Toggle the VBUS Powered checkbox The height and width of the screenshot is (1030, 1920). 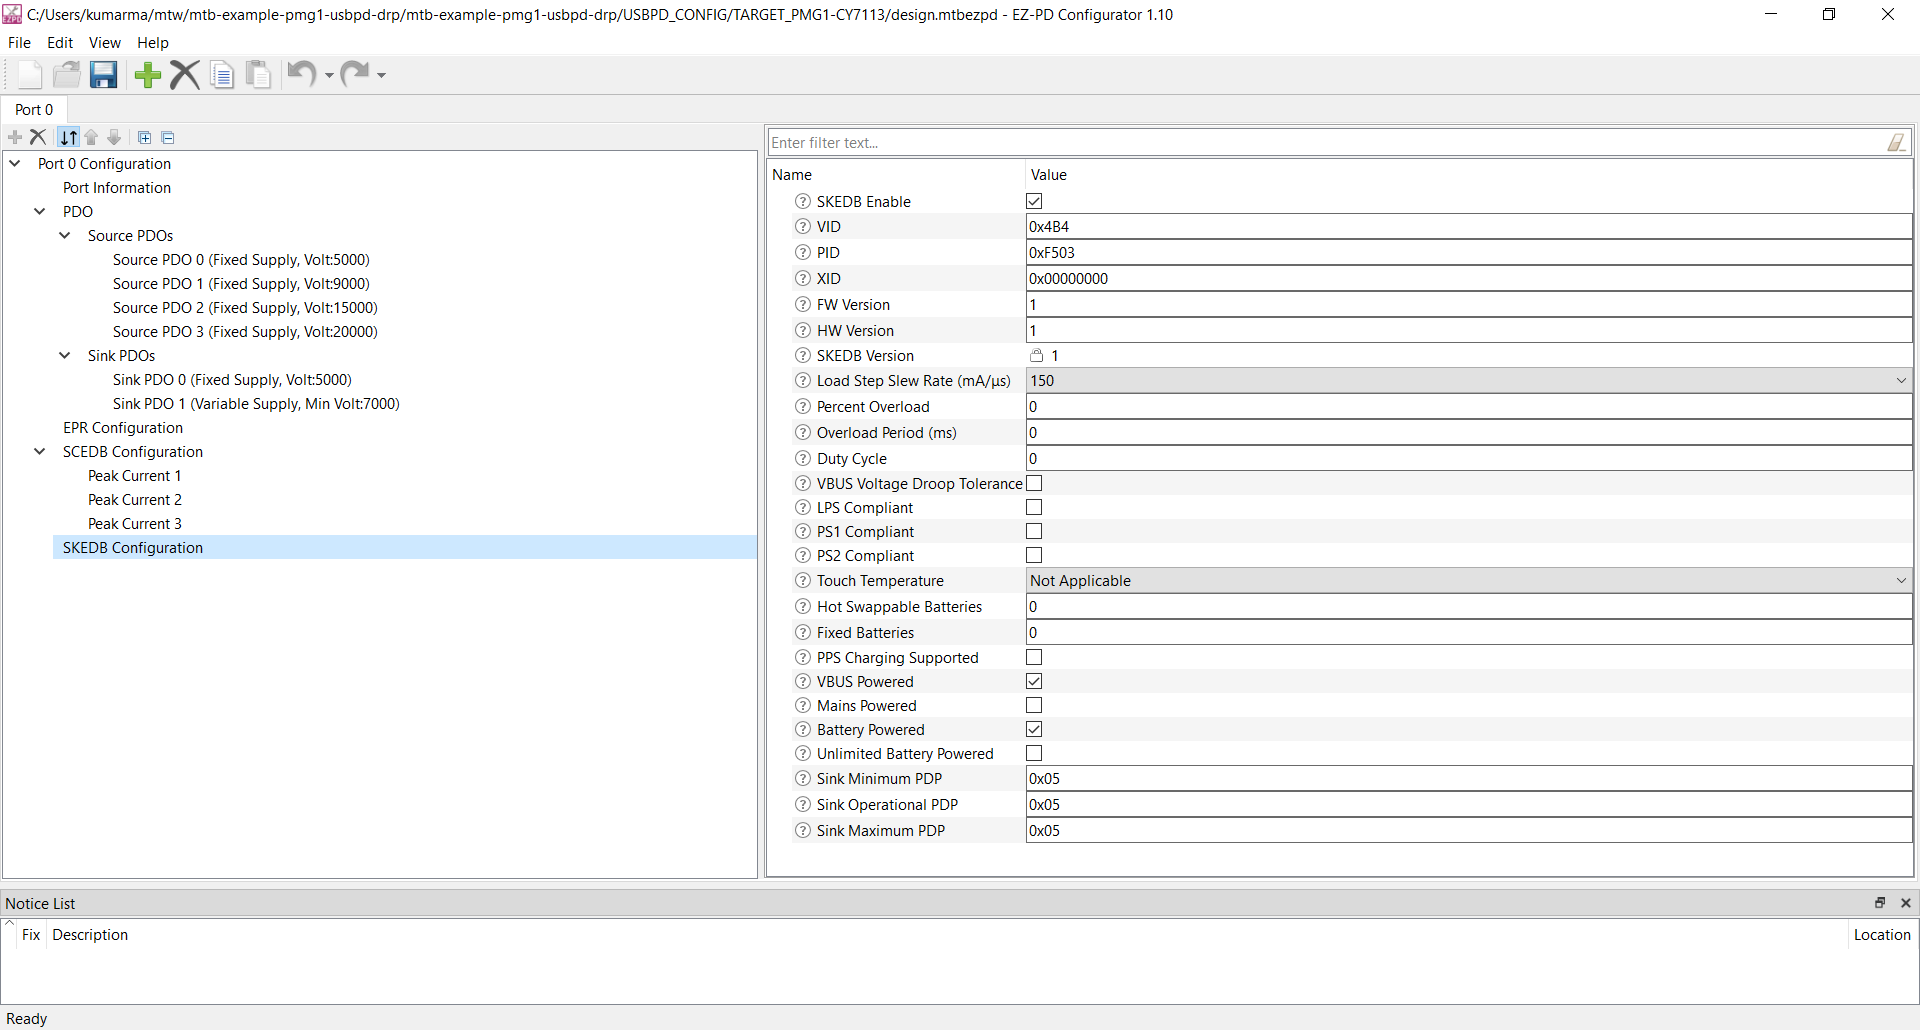coord(1034,681)
